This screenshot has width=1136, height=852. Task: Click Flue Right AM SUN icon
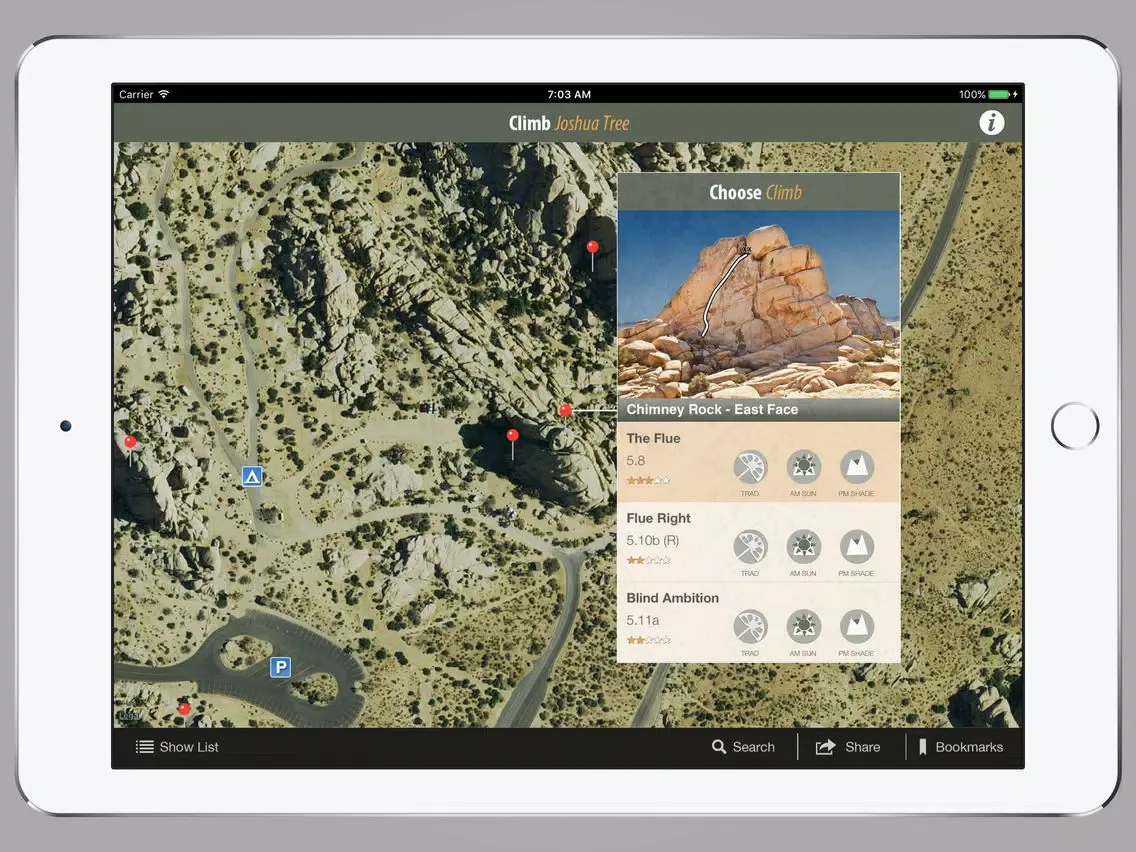803,547
